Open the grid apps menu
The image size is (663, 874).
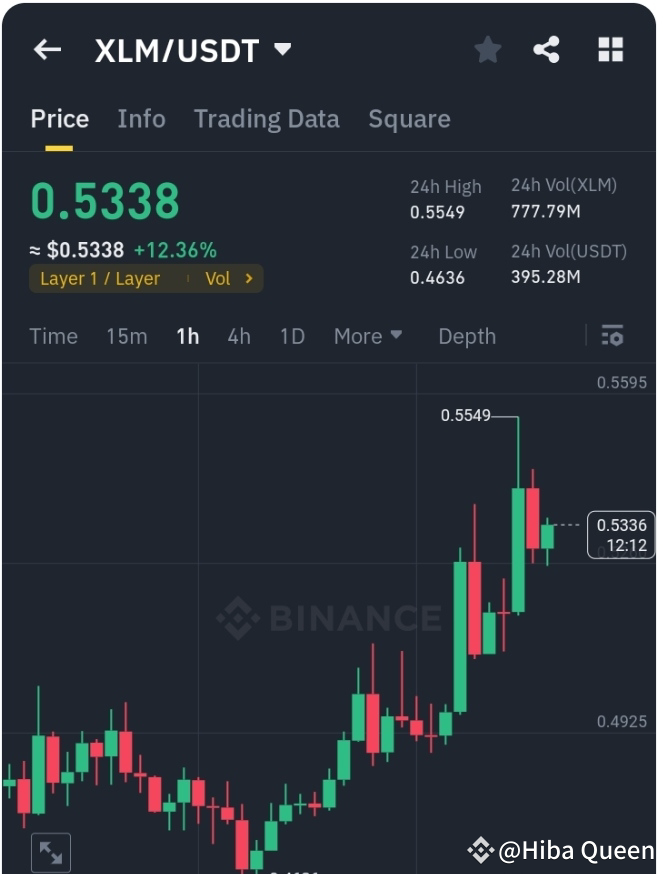609,48
